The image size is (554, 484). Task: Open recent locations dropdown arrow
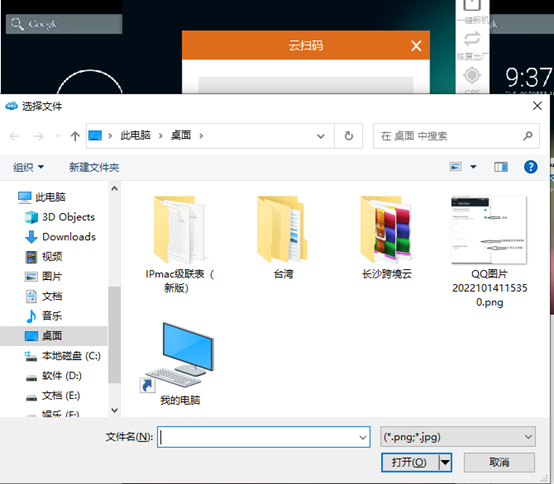coord(58,136)
